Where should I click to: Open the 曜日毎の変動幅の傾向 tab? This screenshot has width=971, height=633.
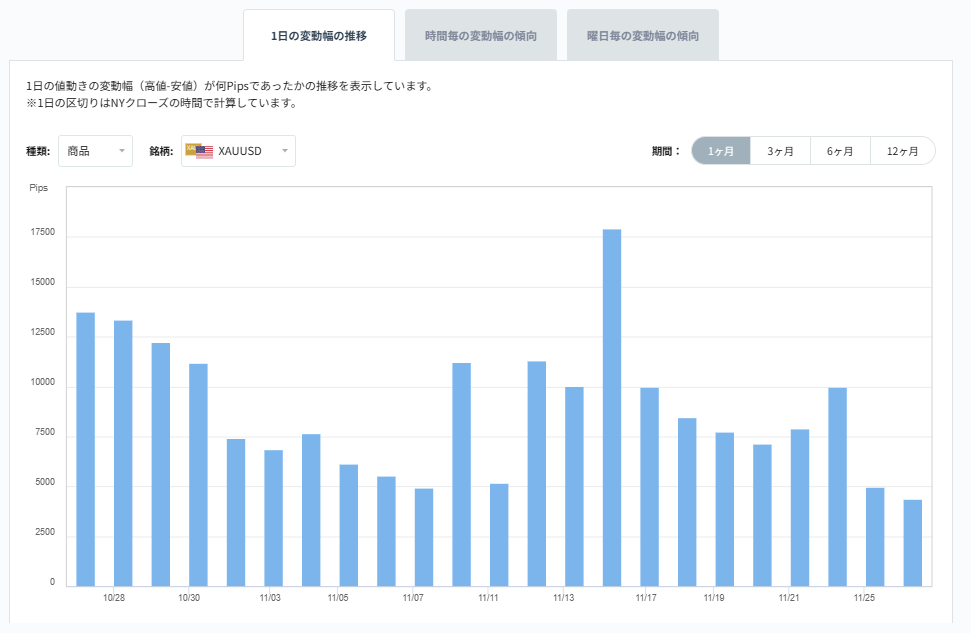pyautogui.click(x=641, y=33)
